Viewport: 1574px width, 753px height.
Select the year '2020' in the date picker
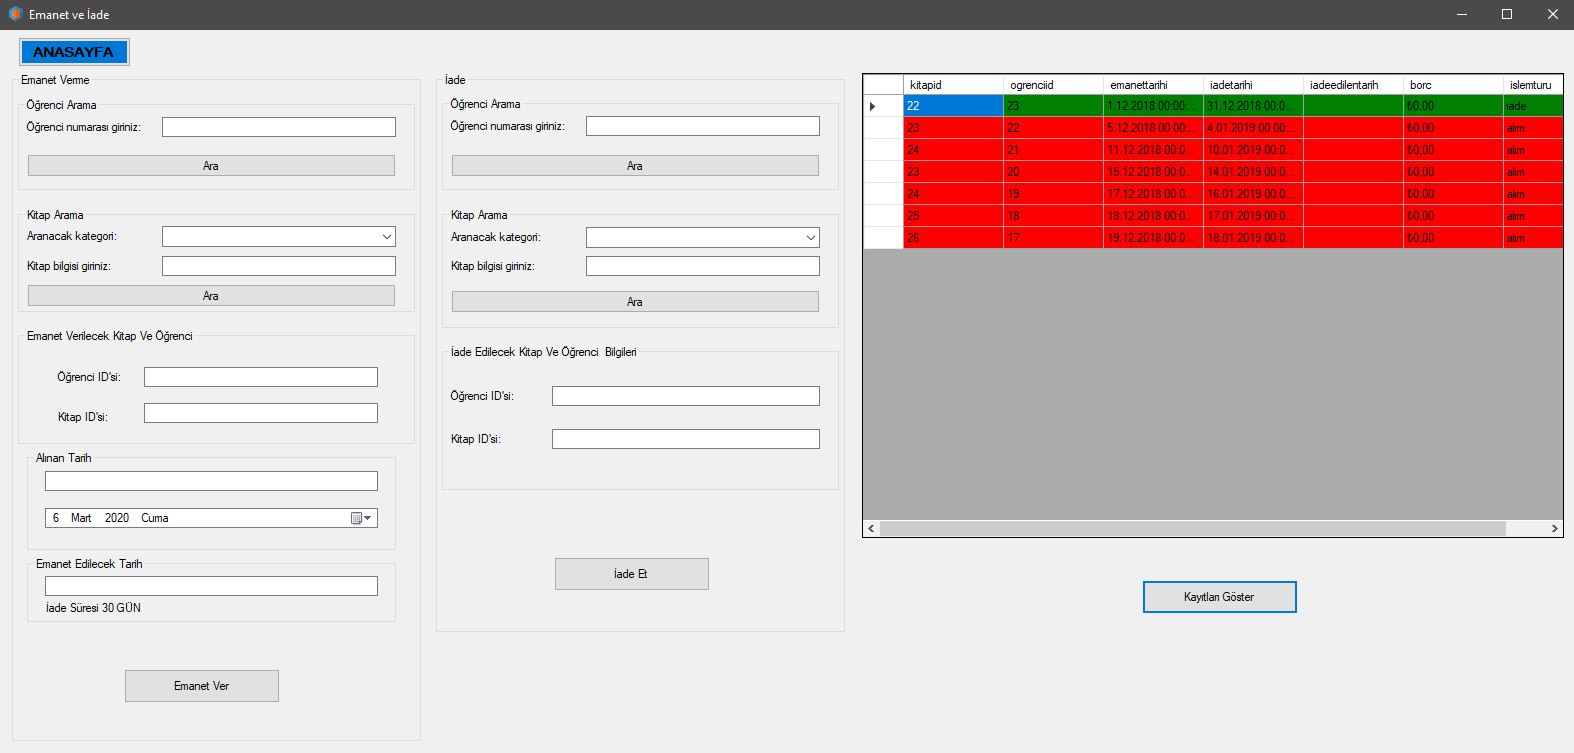117,518
